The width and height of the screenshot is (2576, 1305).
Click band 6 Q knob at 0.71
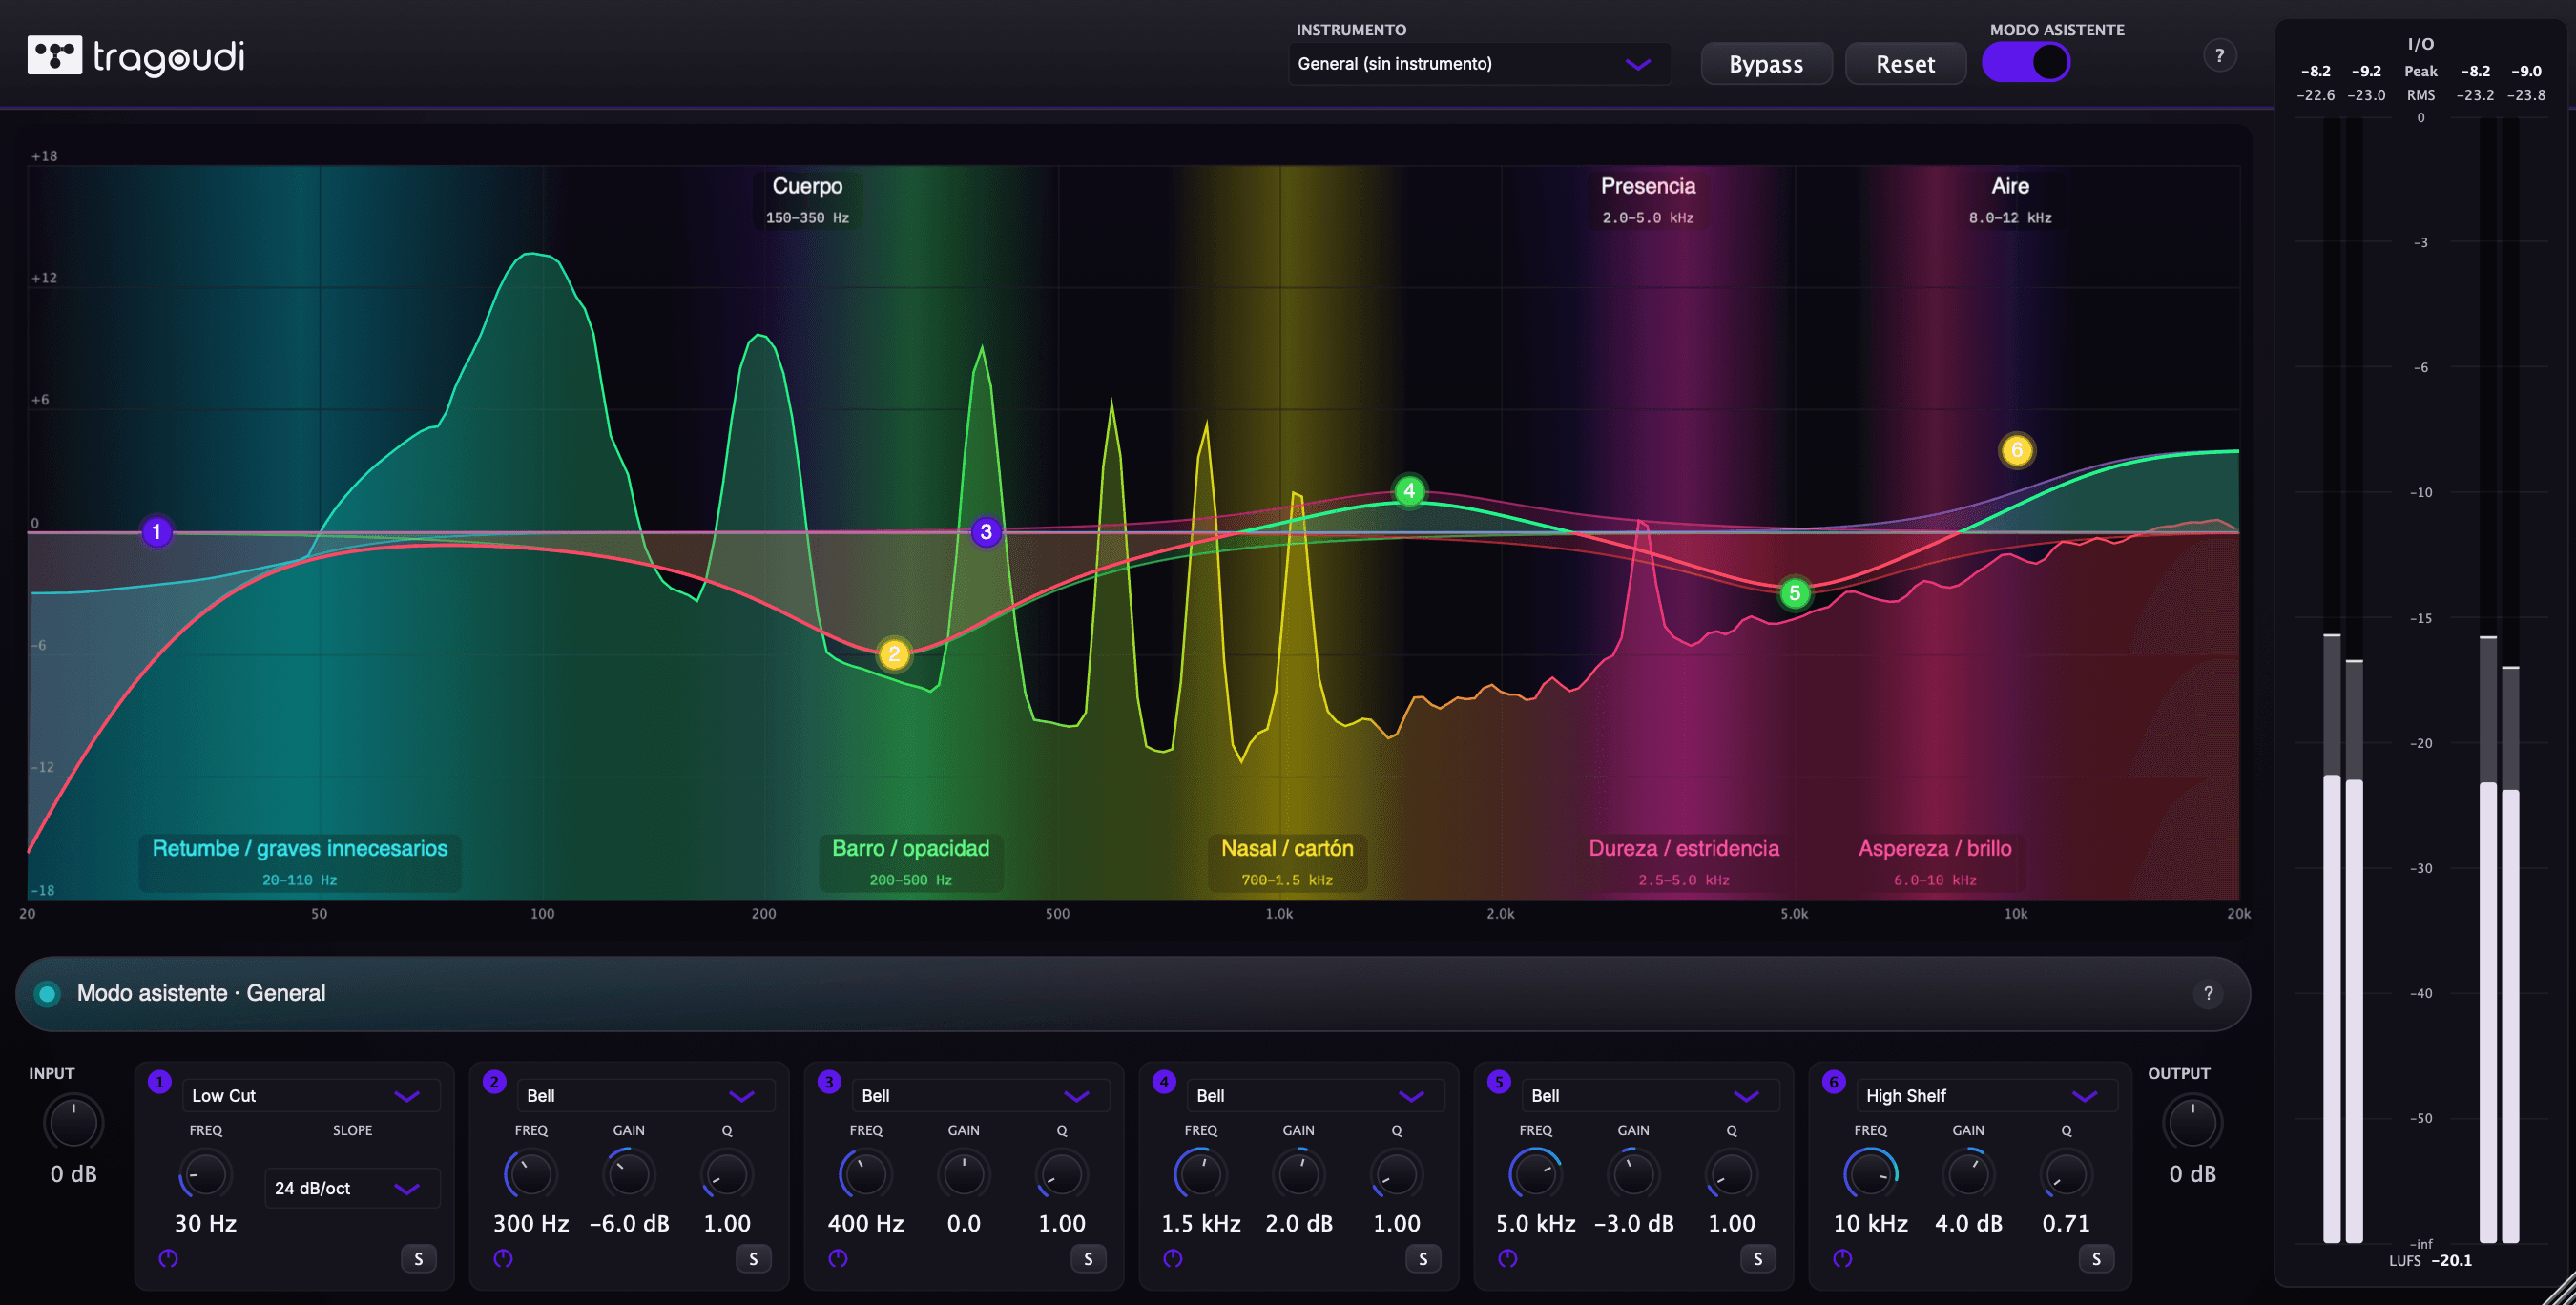[2065, 1174]
